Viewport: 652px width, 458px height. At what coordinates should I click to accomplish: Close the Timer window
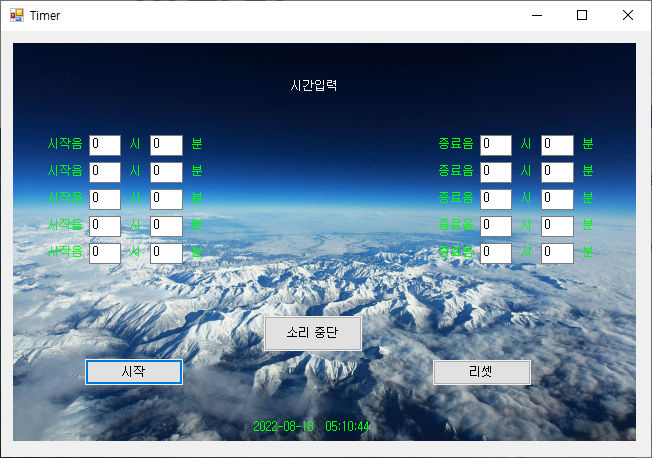click(x=627, y=15)
